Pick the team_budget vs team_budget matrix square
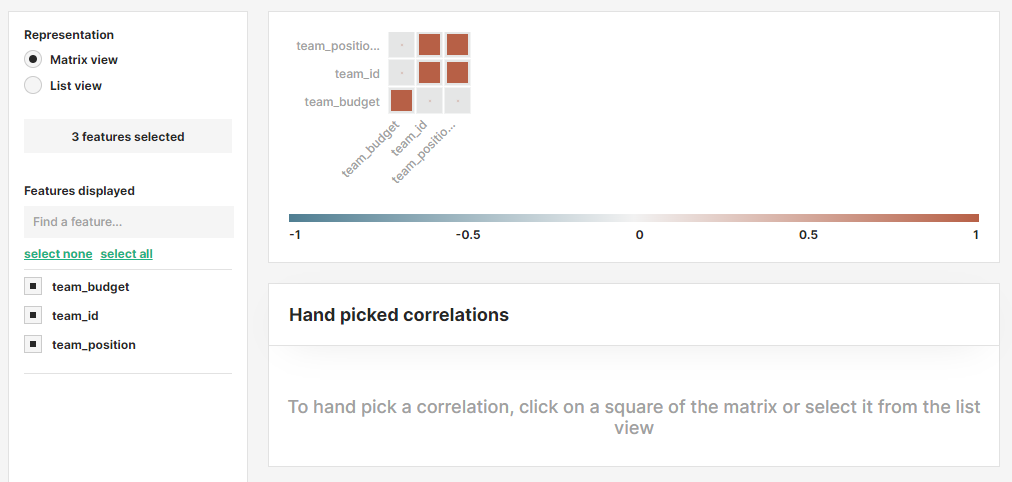Viewport: 1012px width, 482px height. [401, 101]
